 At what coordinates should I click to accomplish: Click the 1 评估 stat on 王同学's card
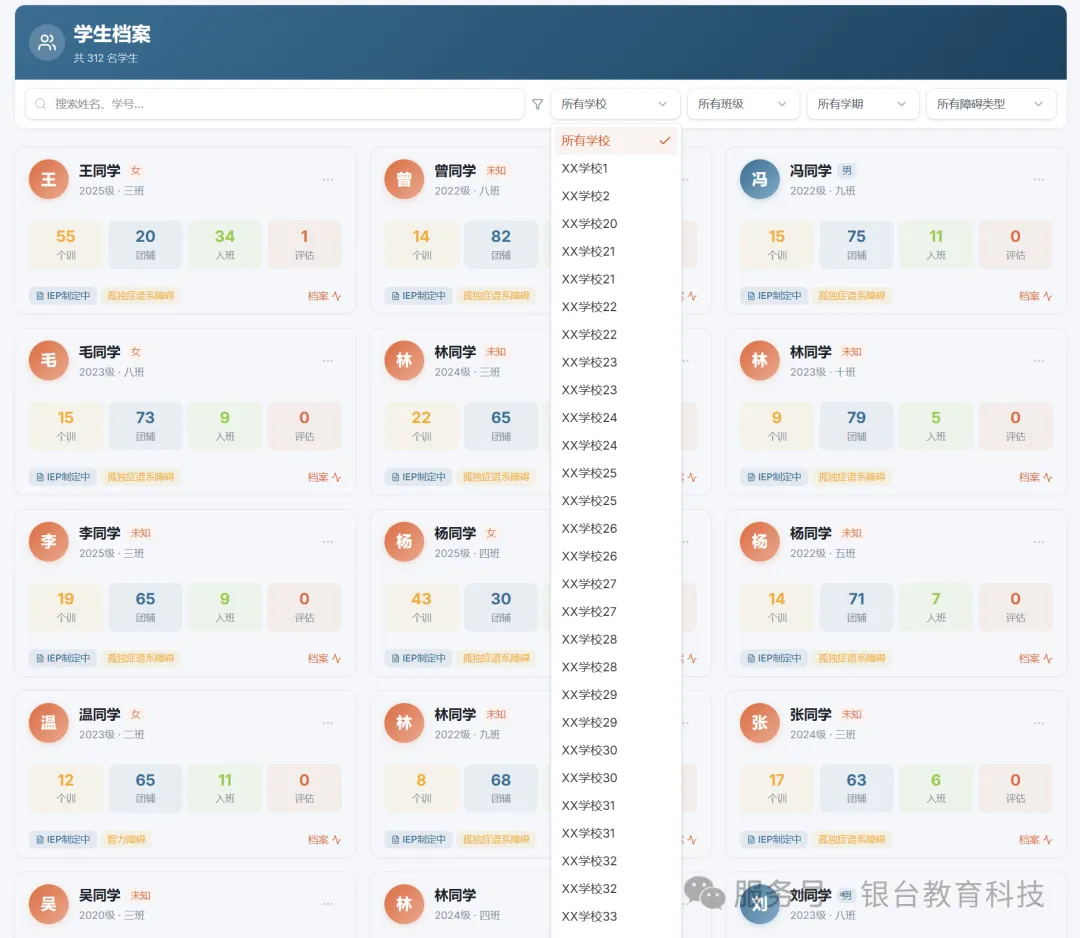(x=304, y=244)
